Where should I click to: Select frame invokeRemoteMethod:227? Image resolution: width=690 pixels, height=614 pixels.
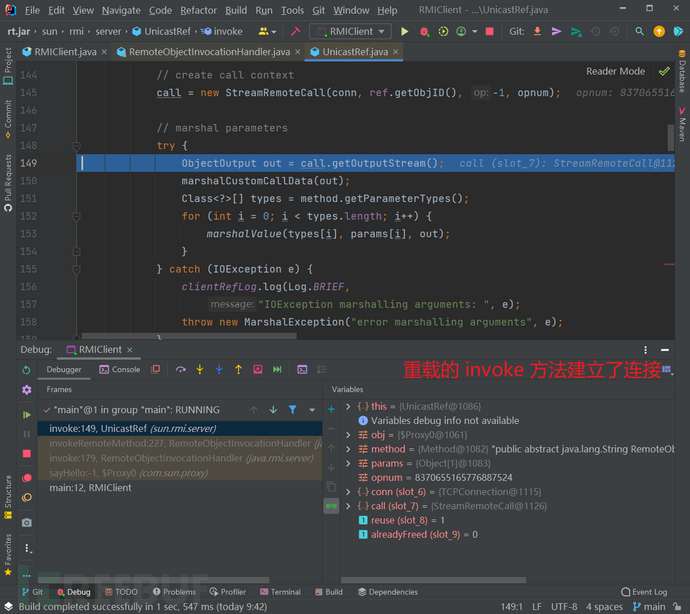pyautogui.click(x=180, y=443)
